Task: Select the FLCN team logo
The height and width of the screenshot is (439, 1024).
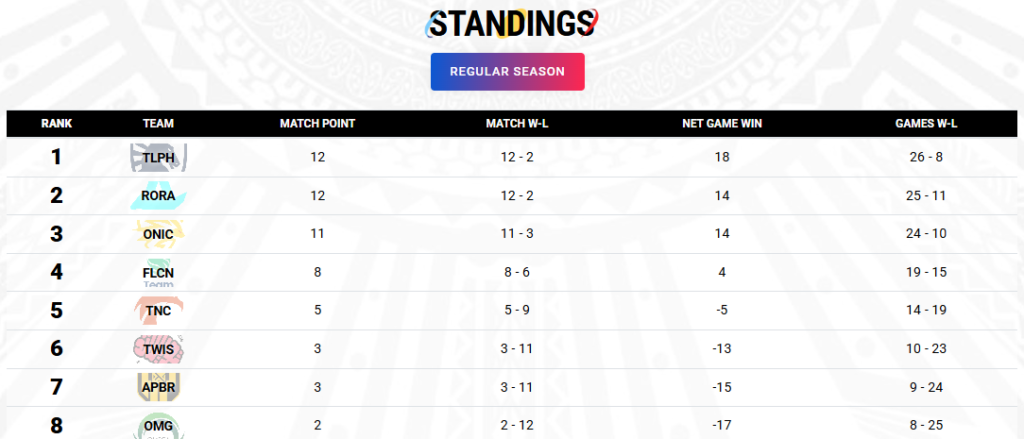Action: pos(158,272)
